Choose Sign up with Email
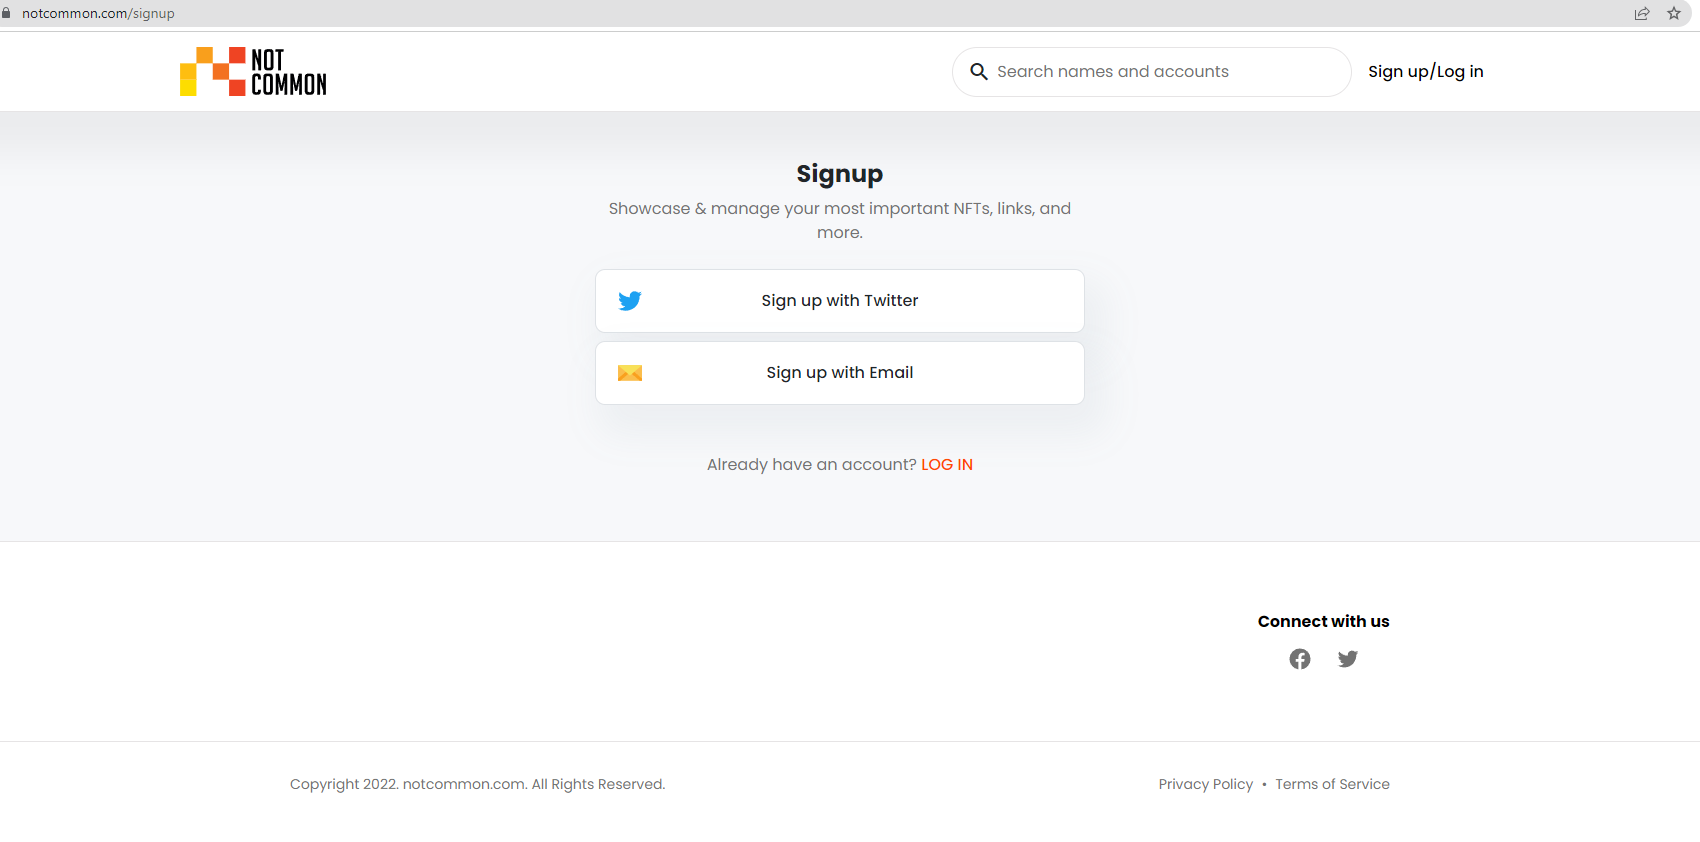The image size is (1700, 842). pos(840,373)
